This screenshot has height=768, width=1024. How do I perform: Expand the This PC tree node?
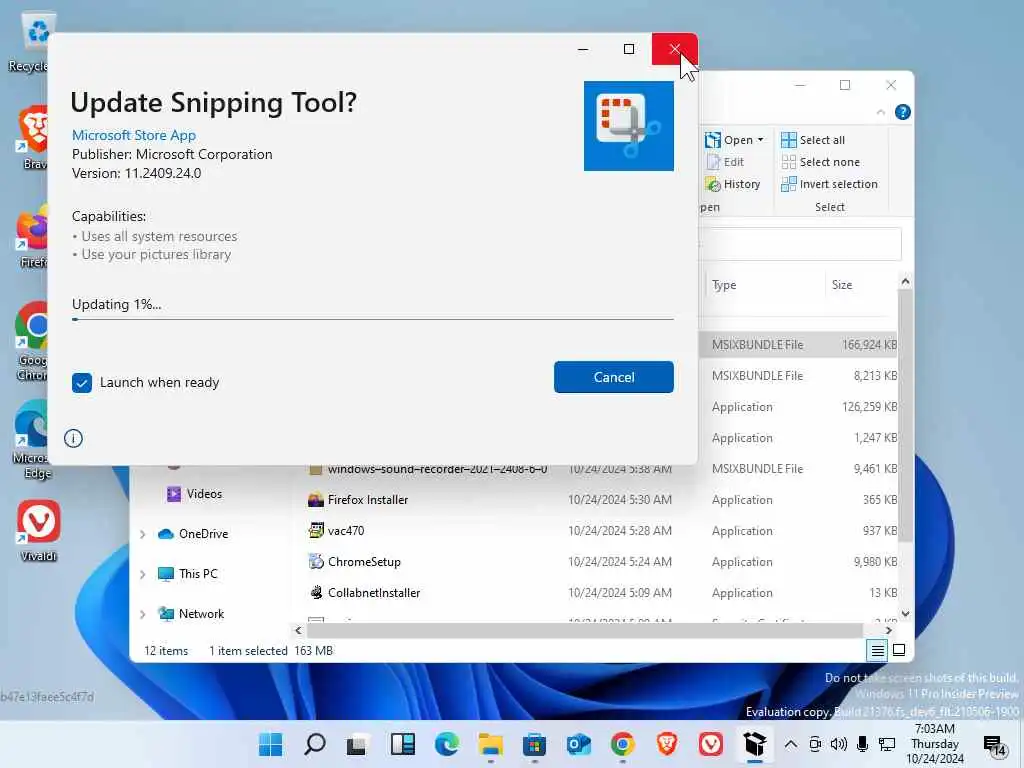(142, 574)
